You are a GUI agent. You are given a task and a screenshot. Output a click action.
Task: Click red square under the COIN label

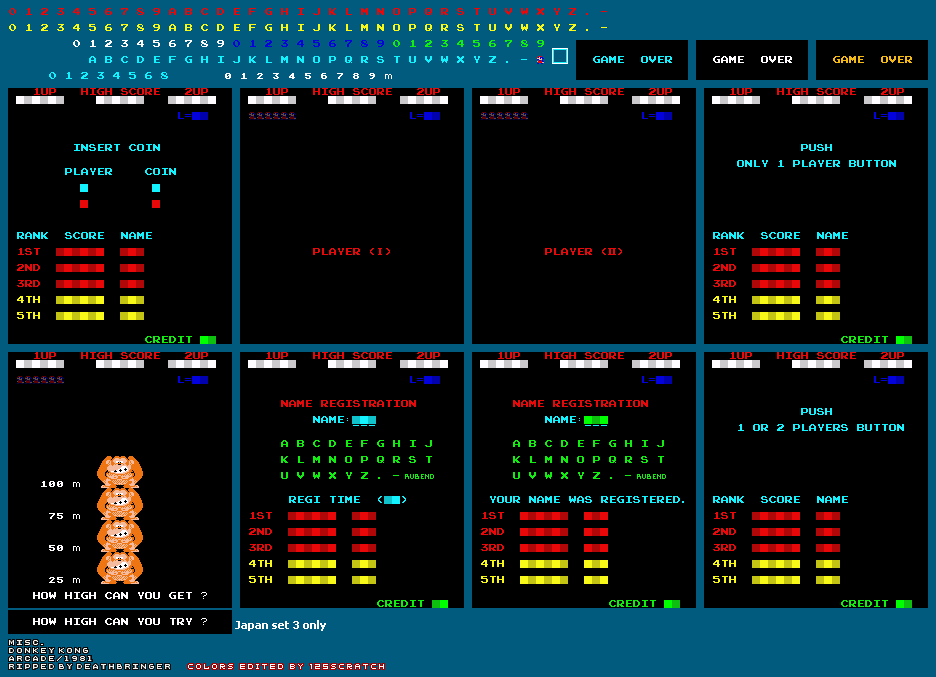pos(156,204)
